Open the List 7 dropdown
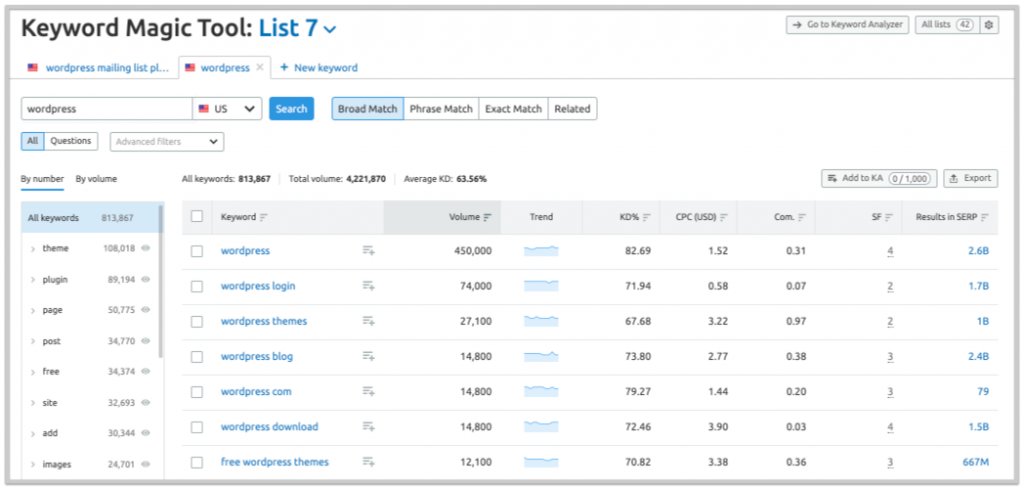The height and width of the screenshot is (489, 1024). [x=298, y=28]
